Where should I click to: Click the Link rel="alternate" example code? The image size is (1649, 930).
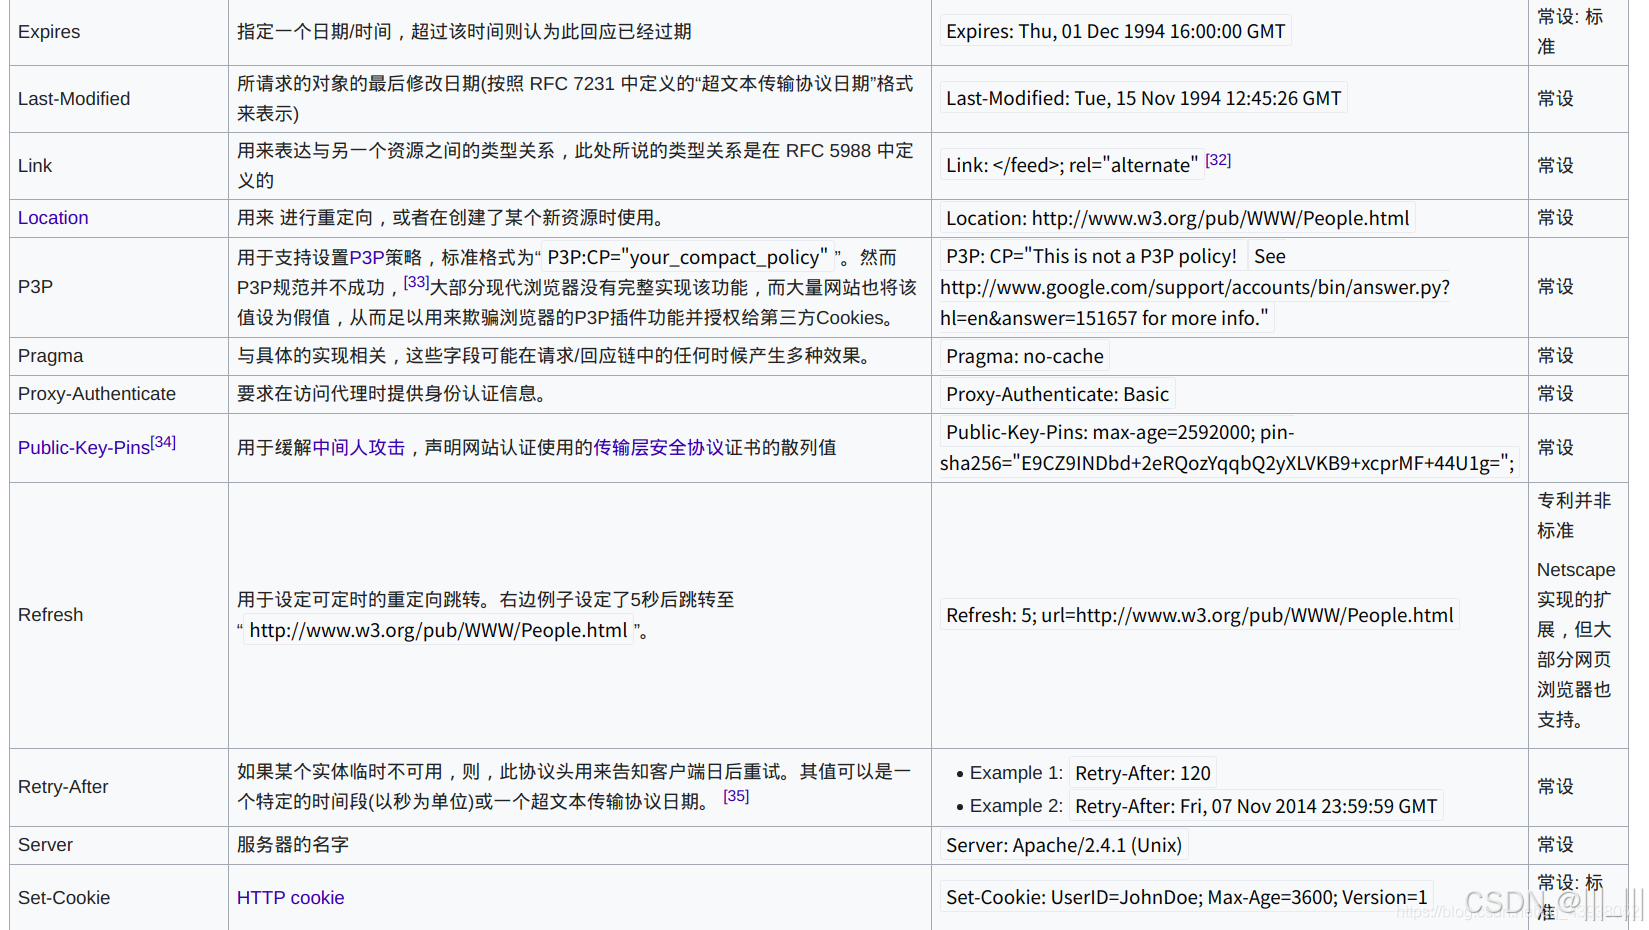pyautogui.click(x=1072, y=165)
